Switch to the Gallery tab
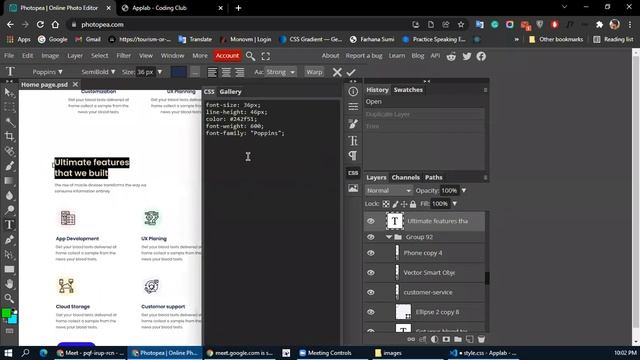The image size is (640, 360). click(230, 92)
